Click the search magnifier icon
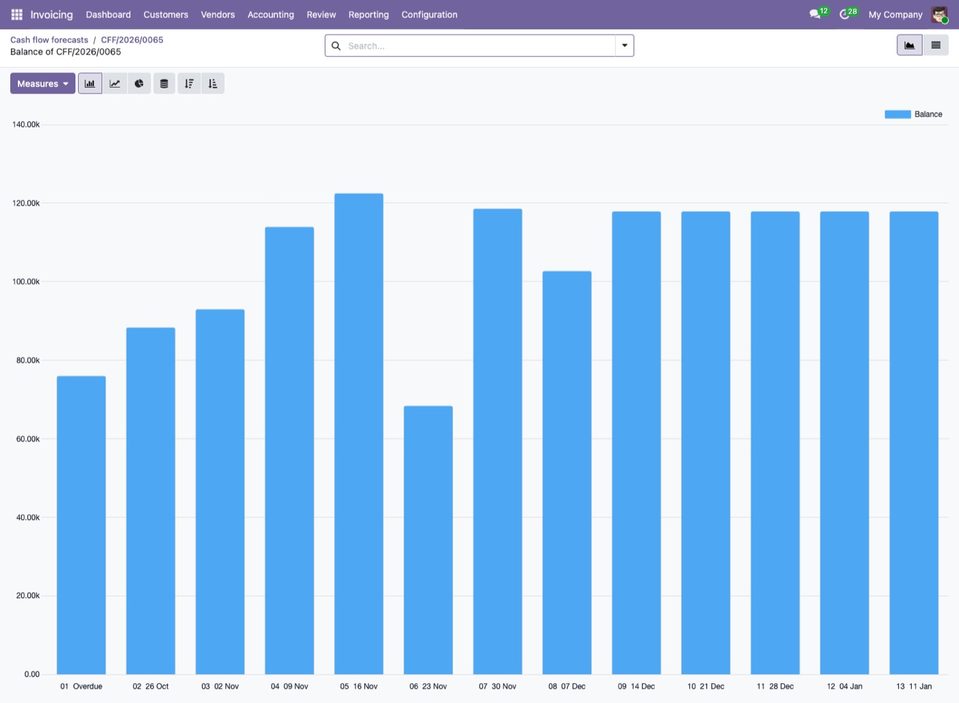This screenshot has width=959, height=703. coord(336,46)
